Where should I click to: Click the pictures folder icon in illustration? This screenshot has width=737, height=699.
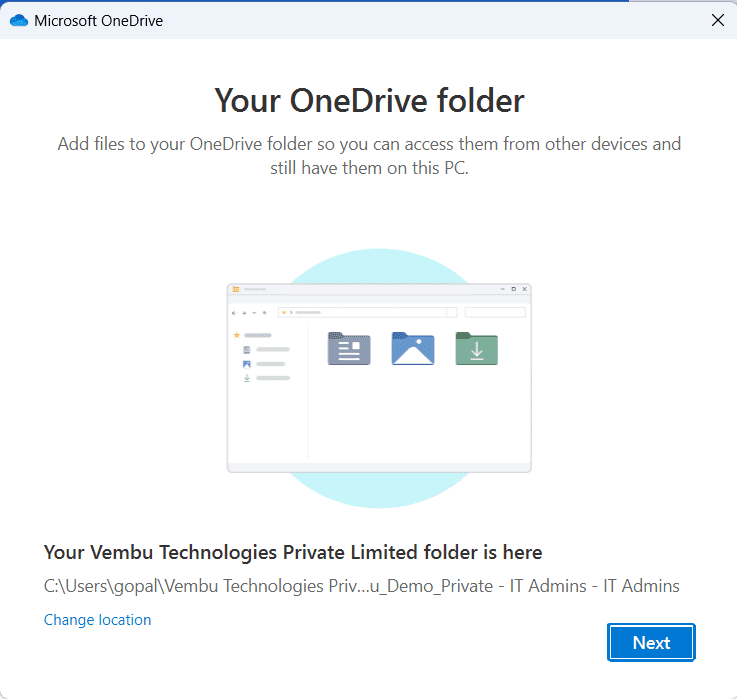pyautogui.click(x=413, y=349)
